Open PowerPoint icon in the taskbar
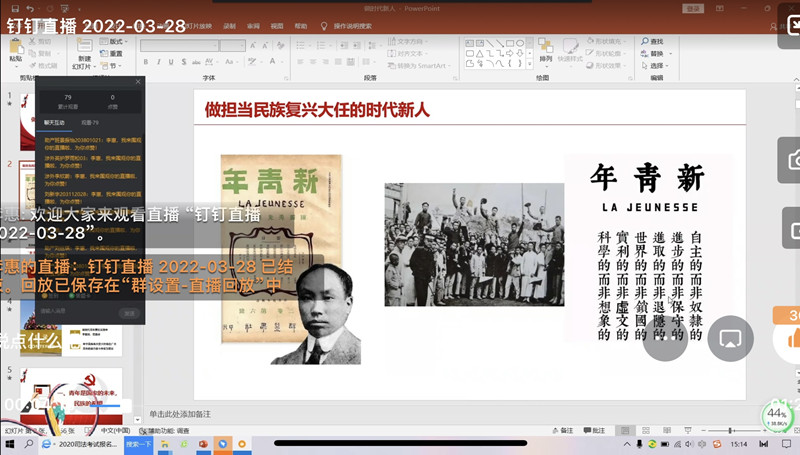This screenshot has height=455, width=800. 203,444
